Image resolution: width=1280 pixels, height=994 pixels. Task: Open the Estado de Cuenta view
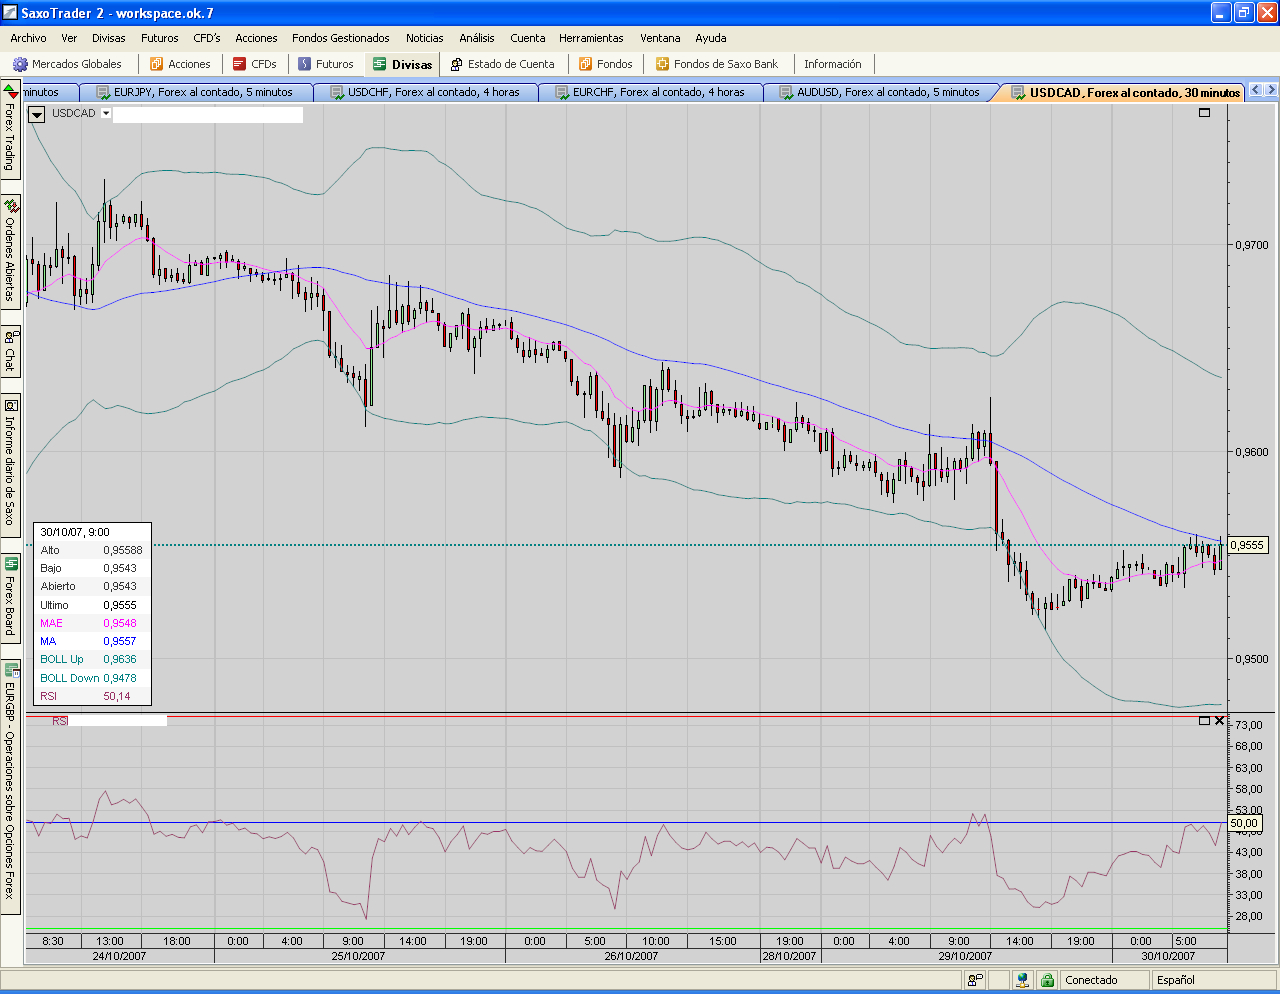(502, 64)
